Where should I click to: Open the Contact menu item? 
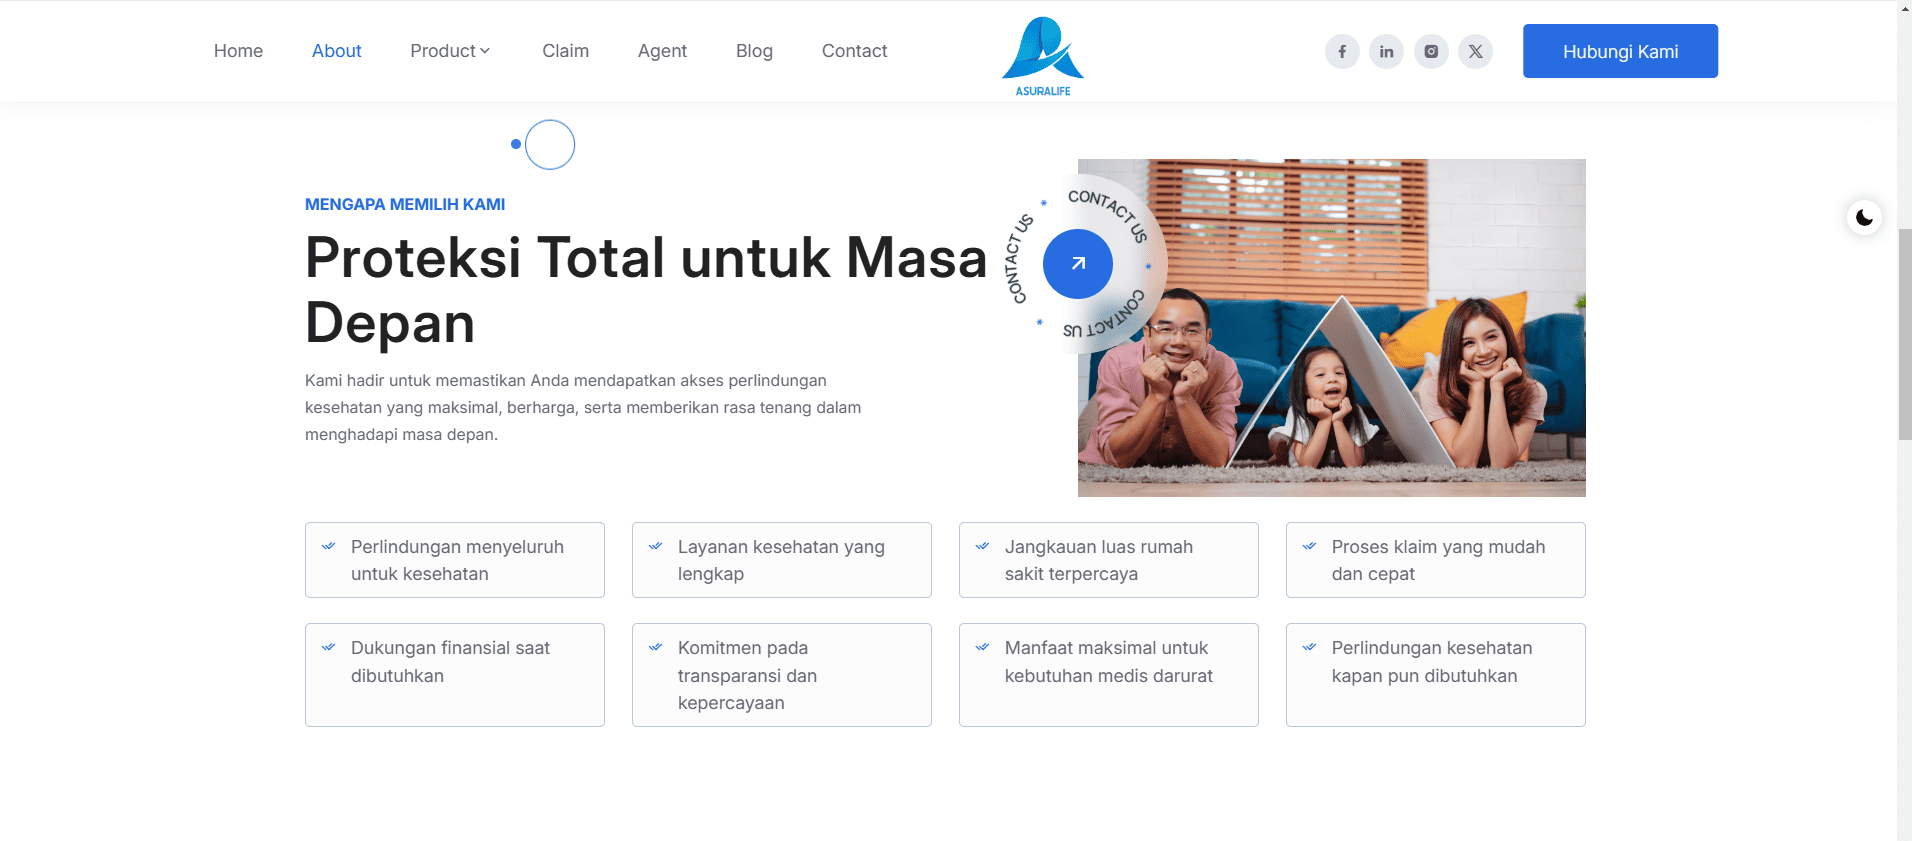[854, 51]
